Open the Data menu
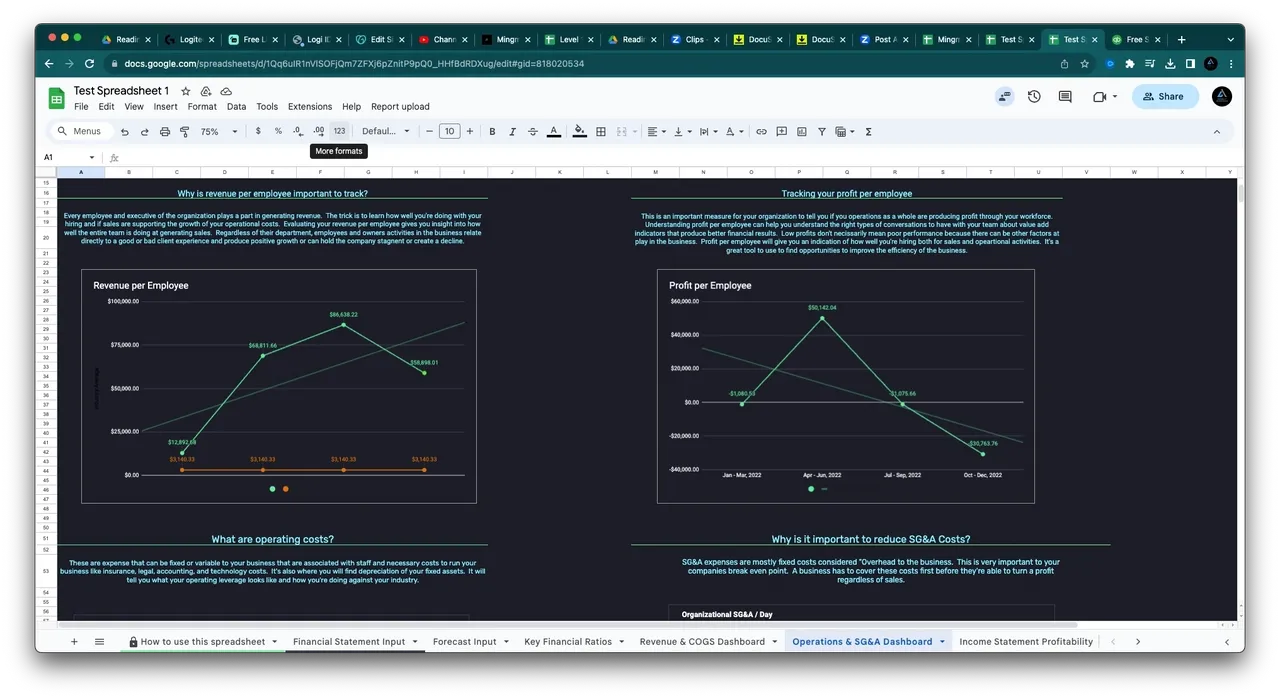Screen dimensions: 1280x699 (236, 107)
